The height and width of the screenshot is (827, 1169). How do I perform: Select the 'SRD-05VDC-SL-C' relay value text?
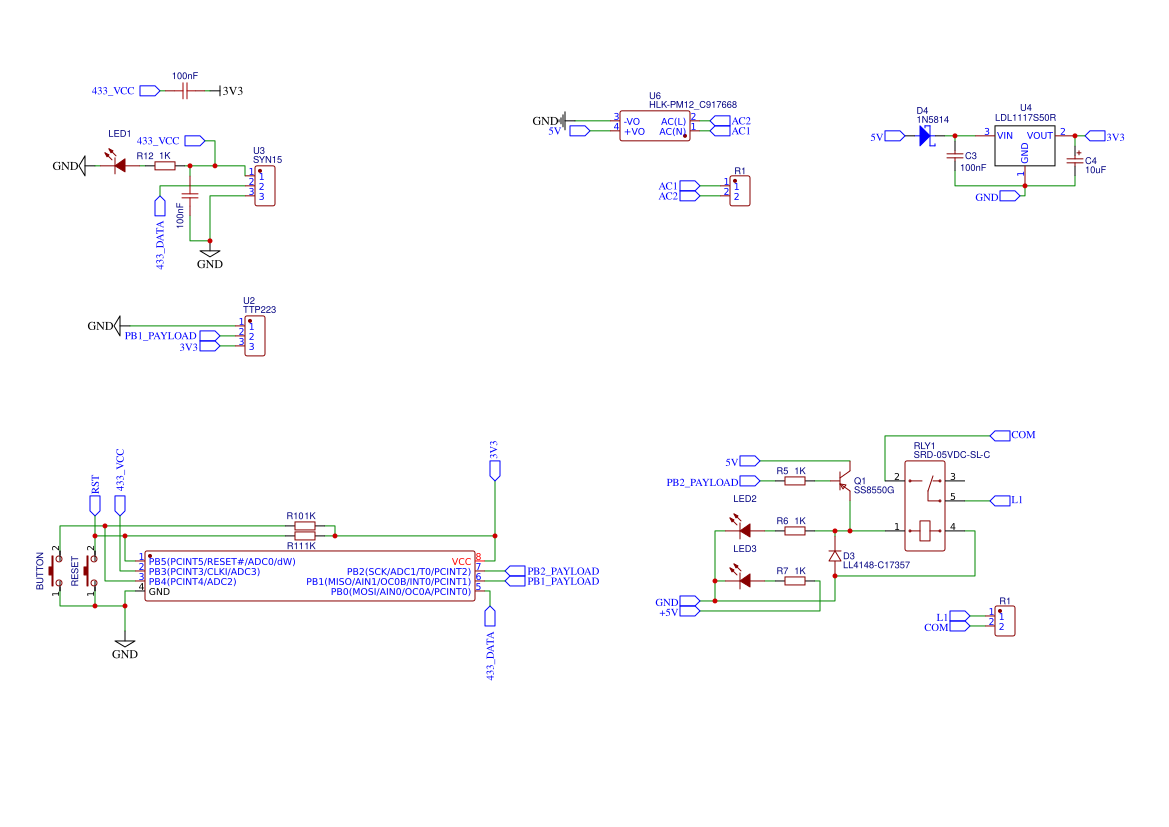coord(952,454)
